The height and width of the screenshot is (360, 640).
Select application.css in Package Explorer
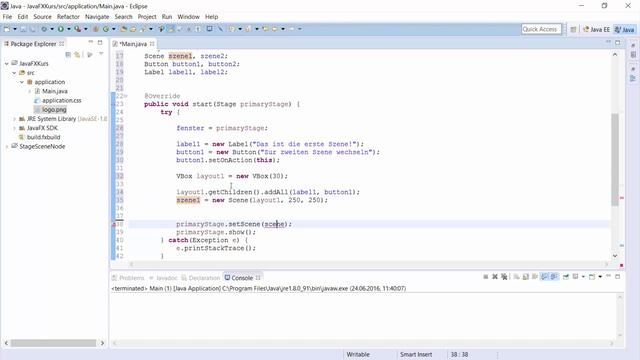[x=58, y=100]
